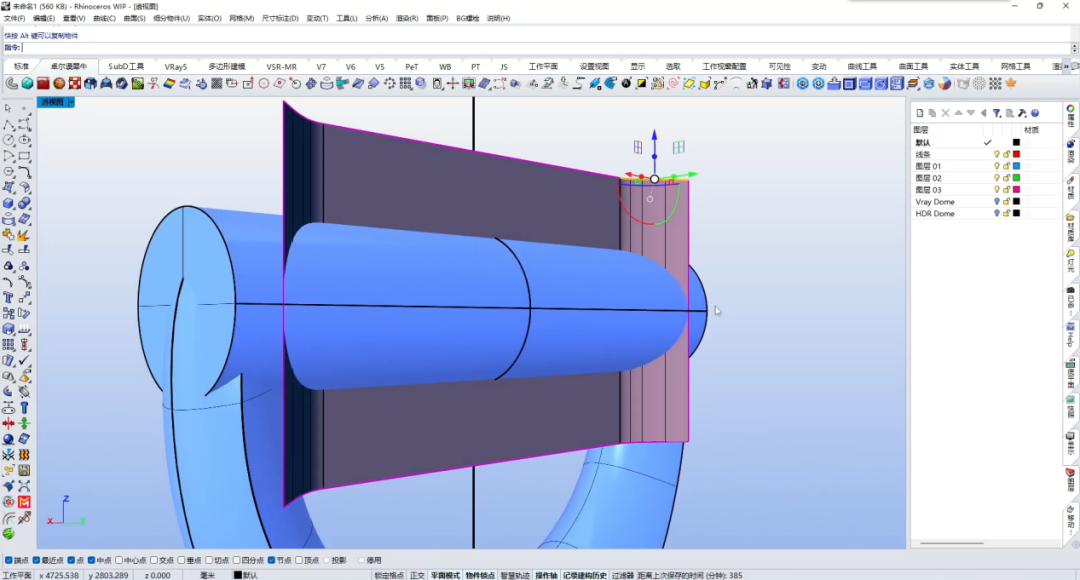Change green color swatch of 图层 02
This screenshot has width=1080, height=580.
tap(1016, 178)
